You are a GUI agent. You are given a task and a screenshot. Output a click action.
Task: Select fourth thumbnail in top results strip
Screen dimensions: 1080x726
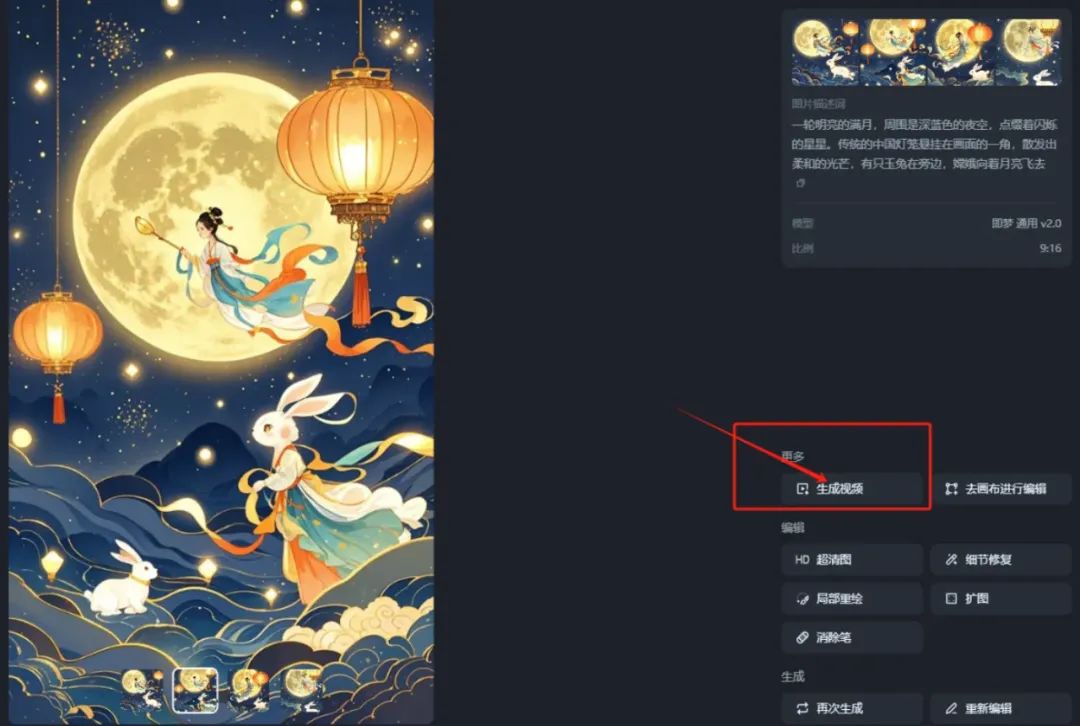tap(1028, 52)
